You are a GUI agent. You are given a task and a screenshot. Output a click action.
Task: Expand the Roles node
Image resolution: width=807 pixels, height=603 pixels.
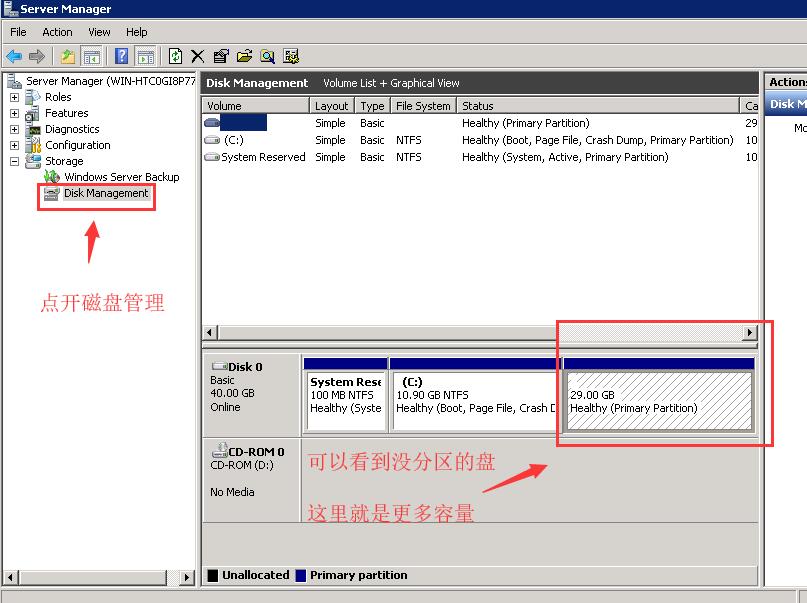14,97
